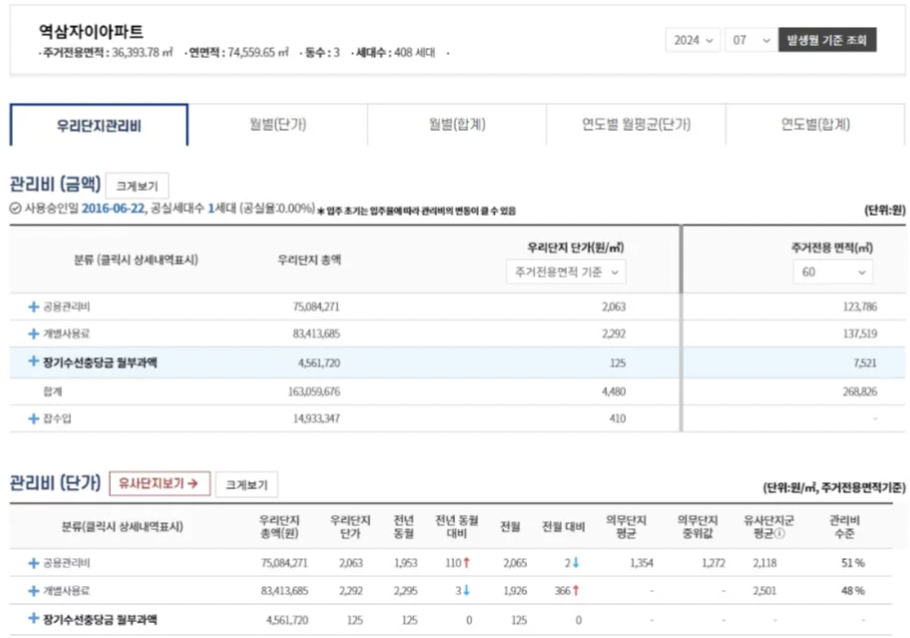Expand 공용관리비 row in 단가 table
This screenshot has width=910, height=638.
tap(34, 563)
